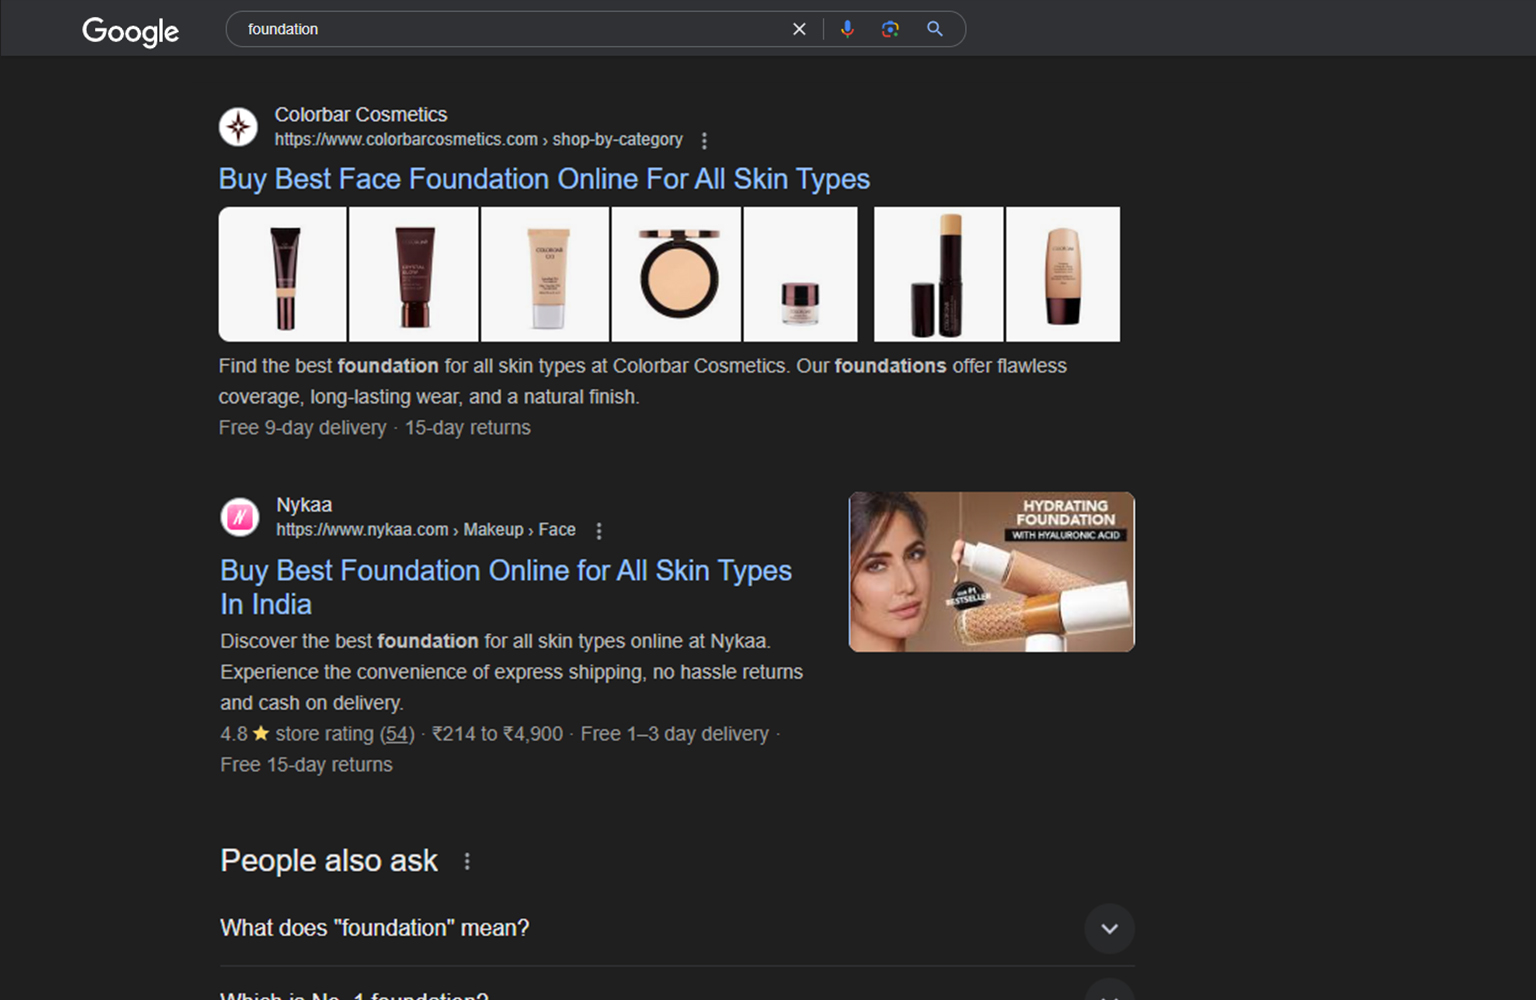The height and width of the screenshot is (1000, 1536).
Task: Click the pink Nykaa favicon
Action: (x=240, y=517)
